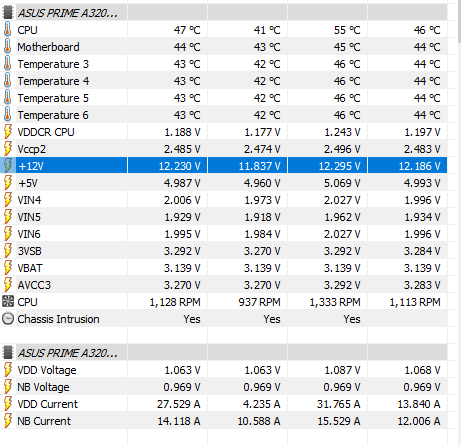
Task: Click the chip icon of first ASUS PRIME header
Action: coord(7,13)
